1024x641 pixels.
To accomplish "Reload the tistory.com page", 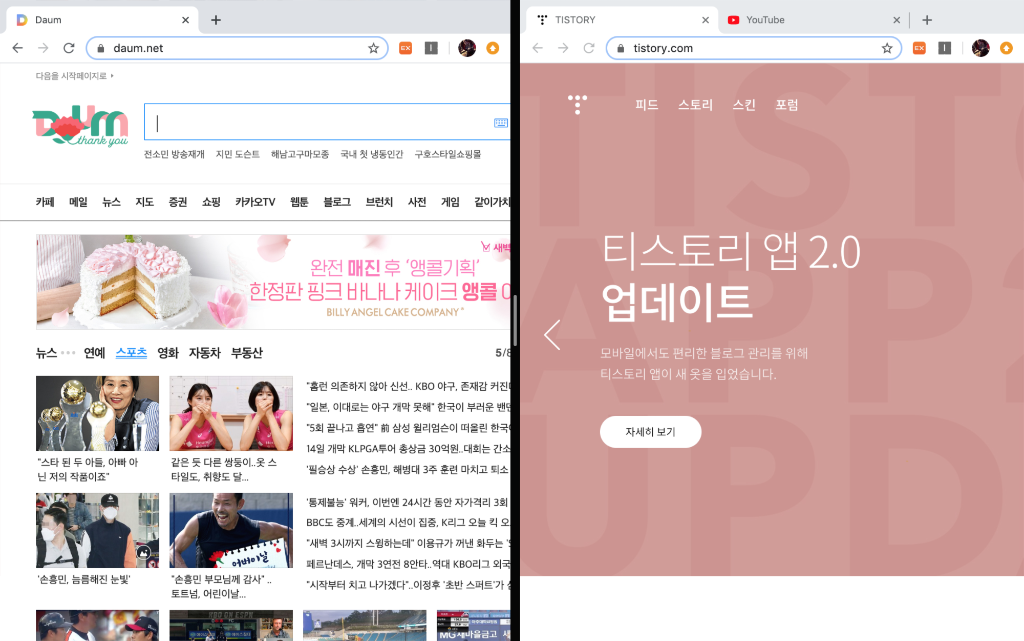I will [x=588, y=48].
